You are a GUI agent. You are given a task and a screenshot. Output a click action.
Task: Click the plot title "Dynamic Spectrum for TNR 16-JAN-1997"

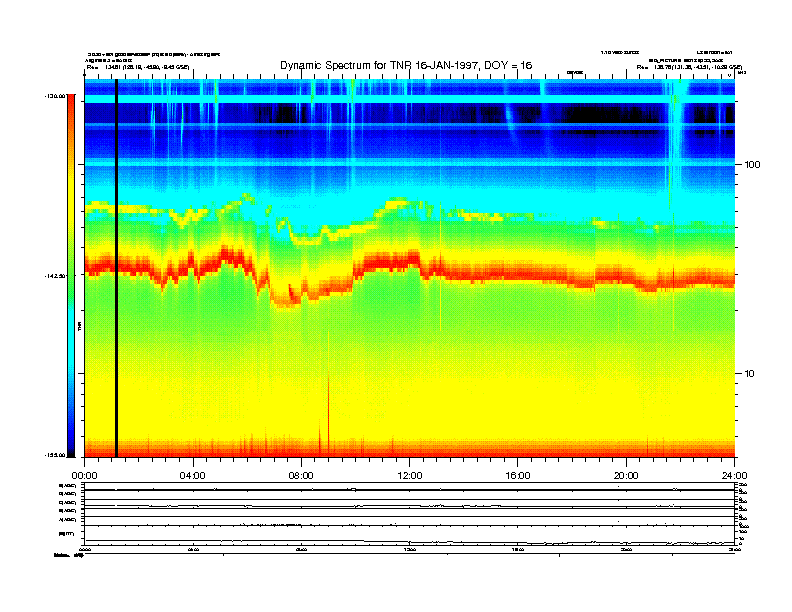(x=406, y=65)
